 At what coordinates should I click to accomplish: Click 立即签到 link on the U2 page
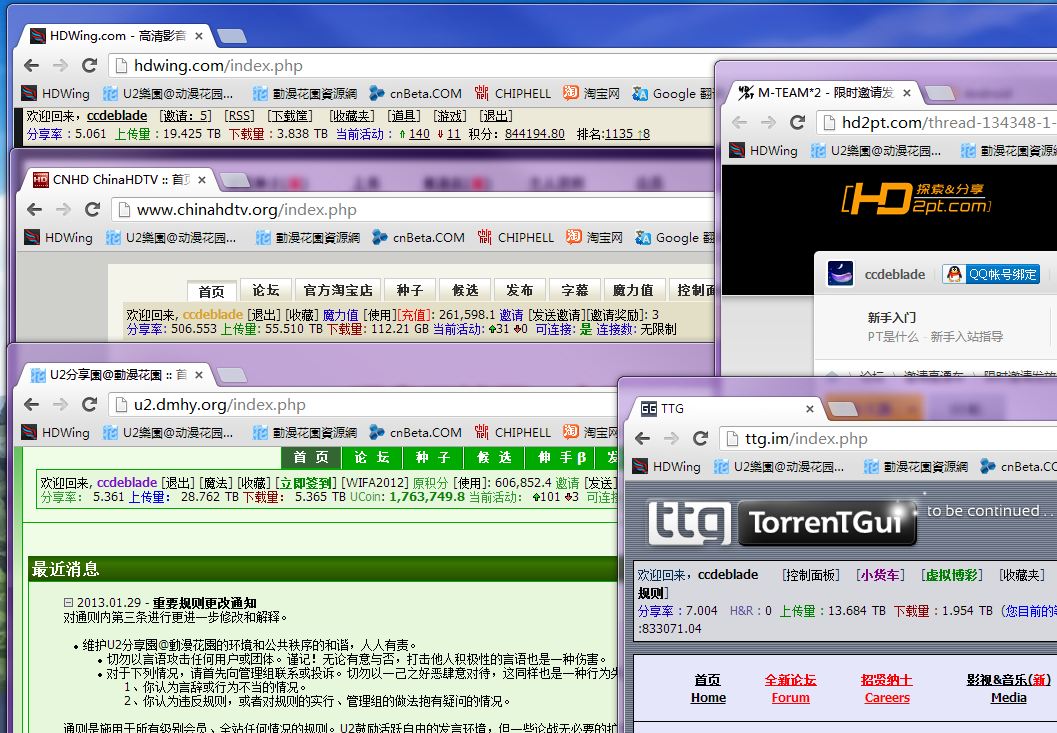(305, 483)
